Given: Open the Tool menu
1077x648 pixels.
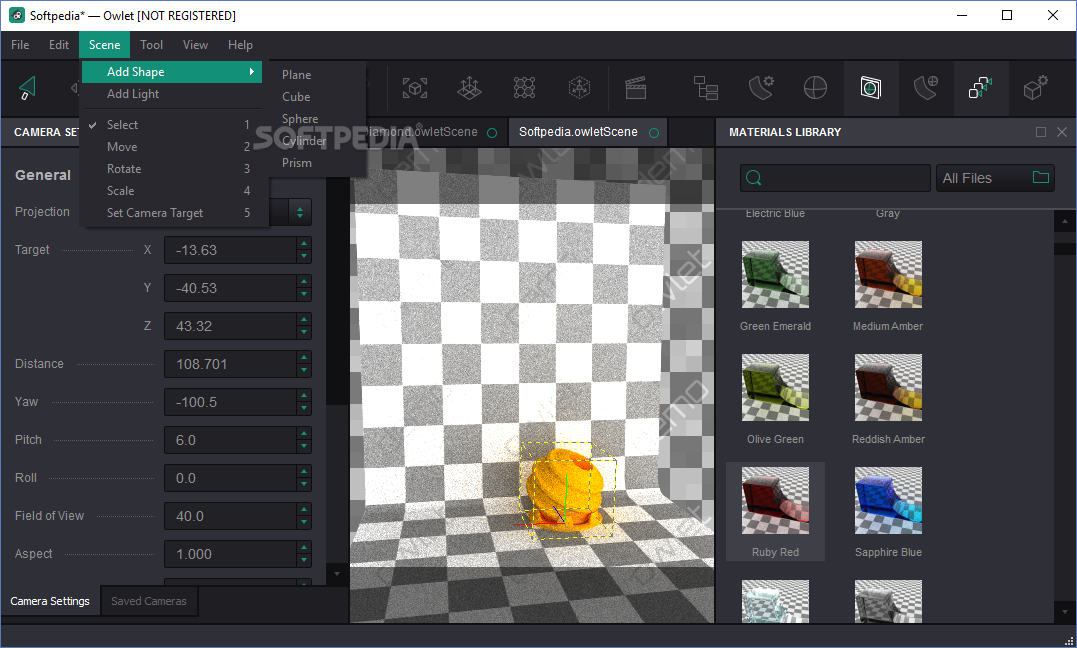Looking at the screenshot, I should pos(151,45).
